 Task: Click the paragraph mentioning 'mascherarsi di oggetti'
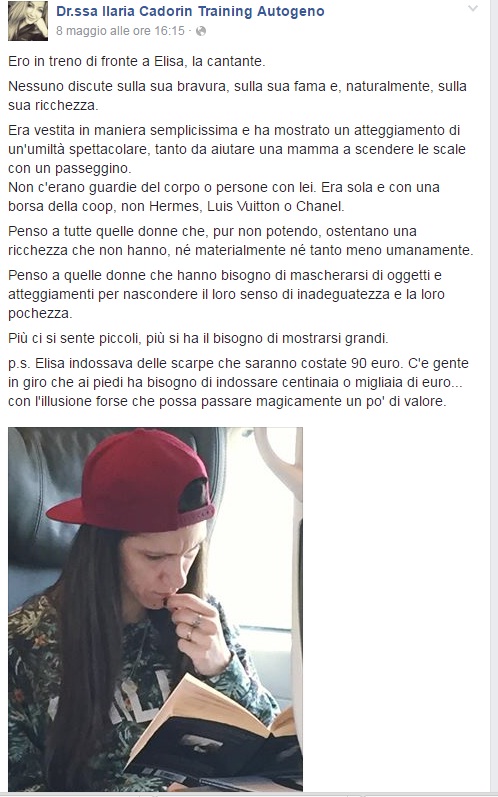226,294
